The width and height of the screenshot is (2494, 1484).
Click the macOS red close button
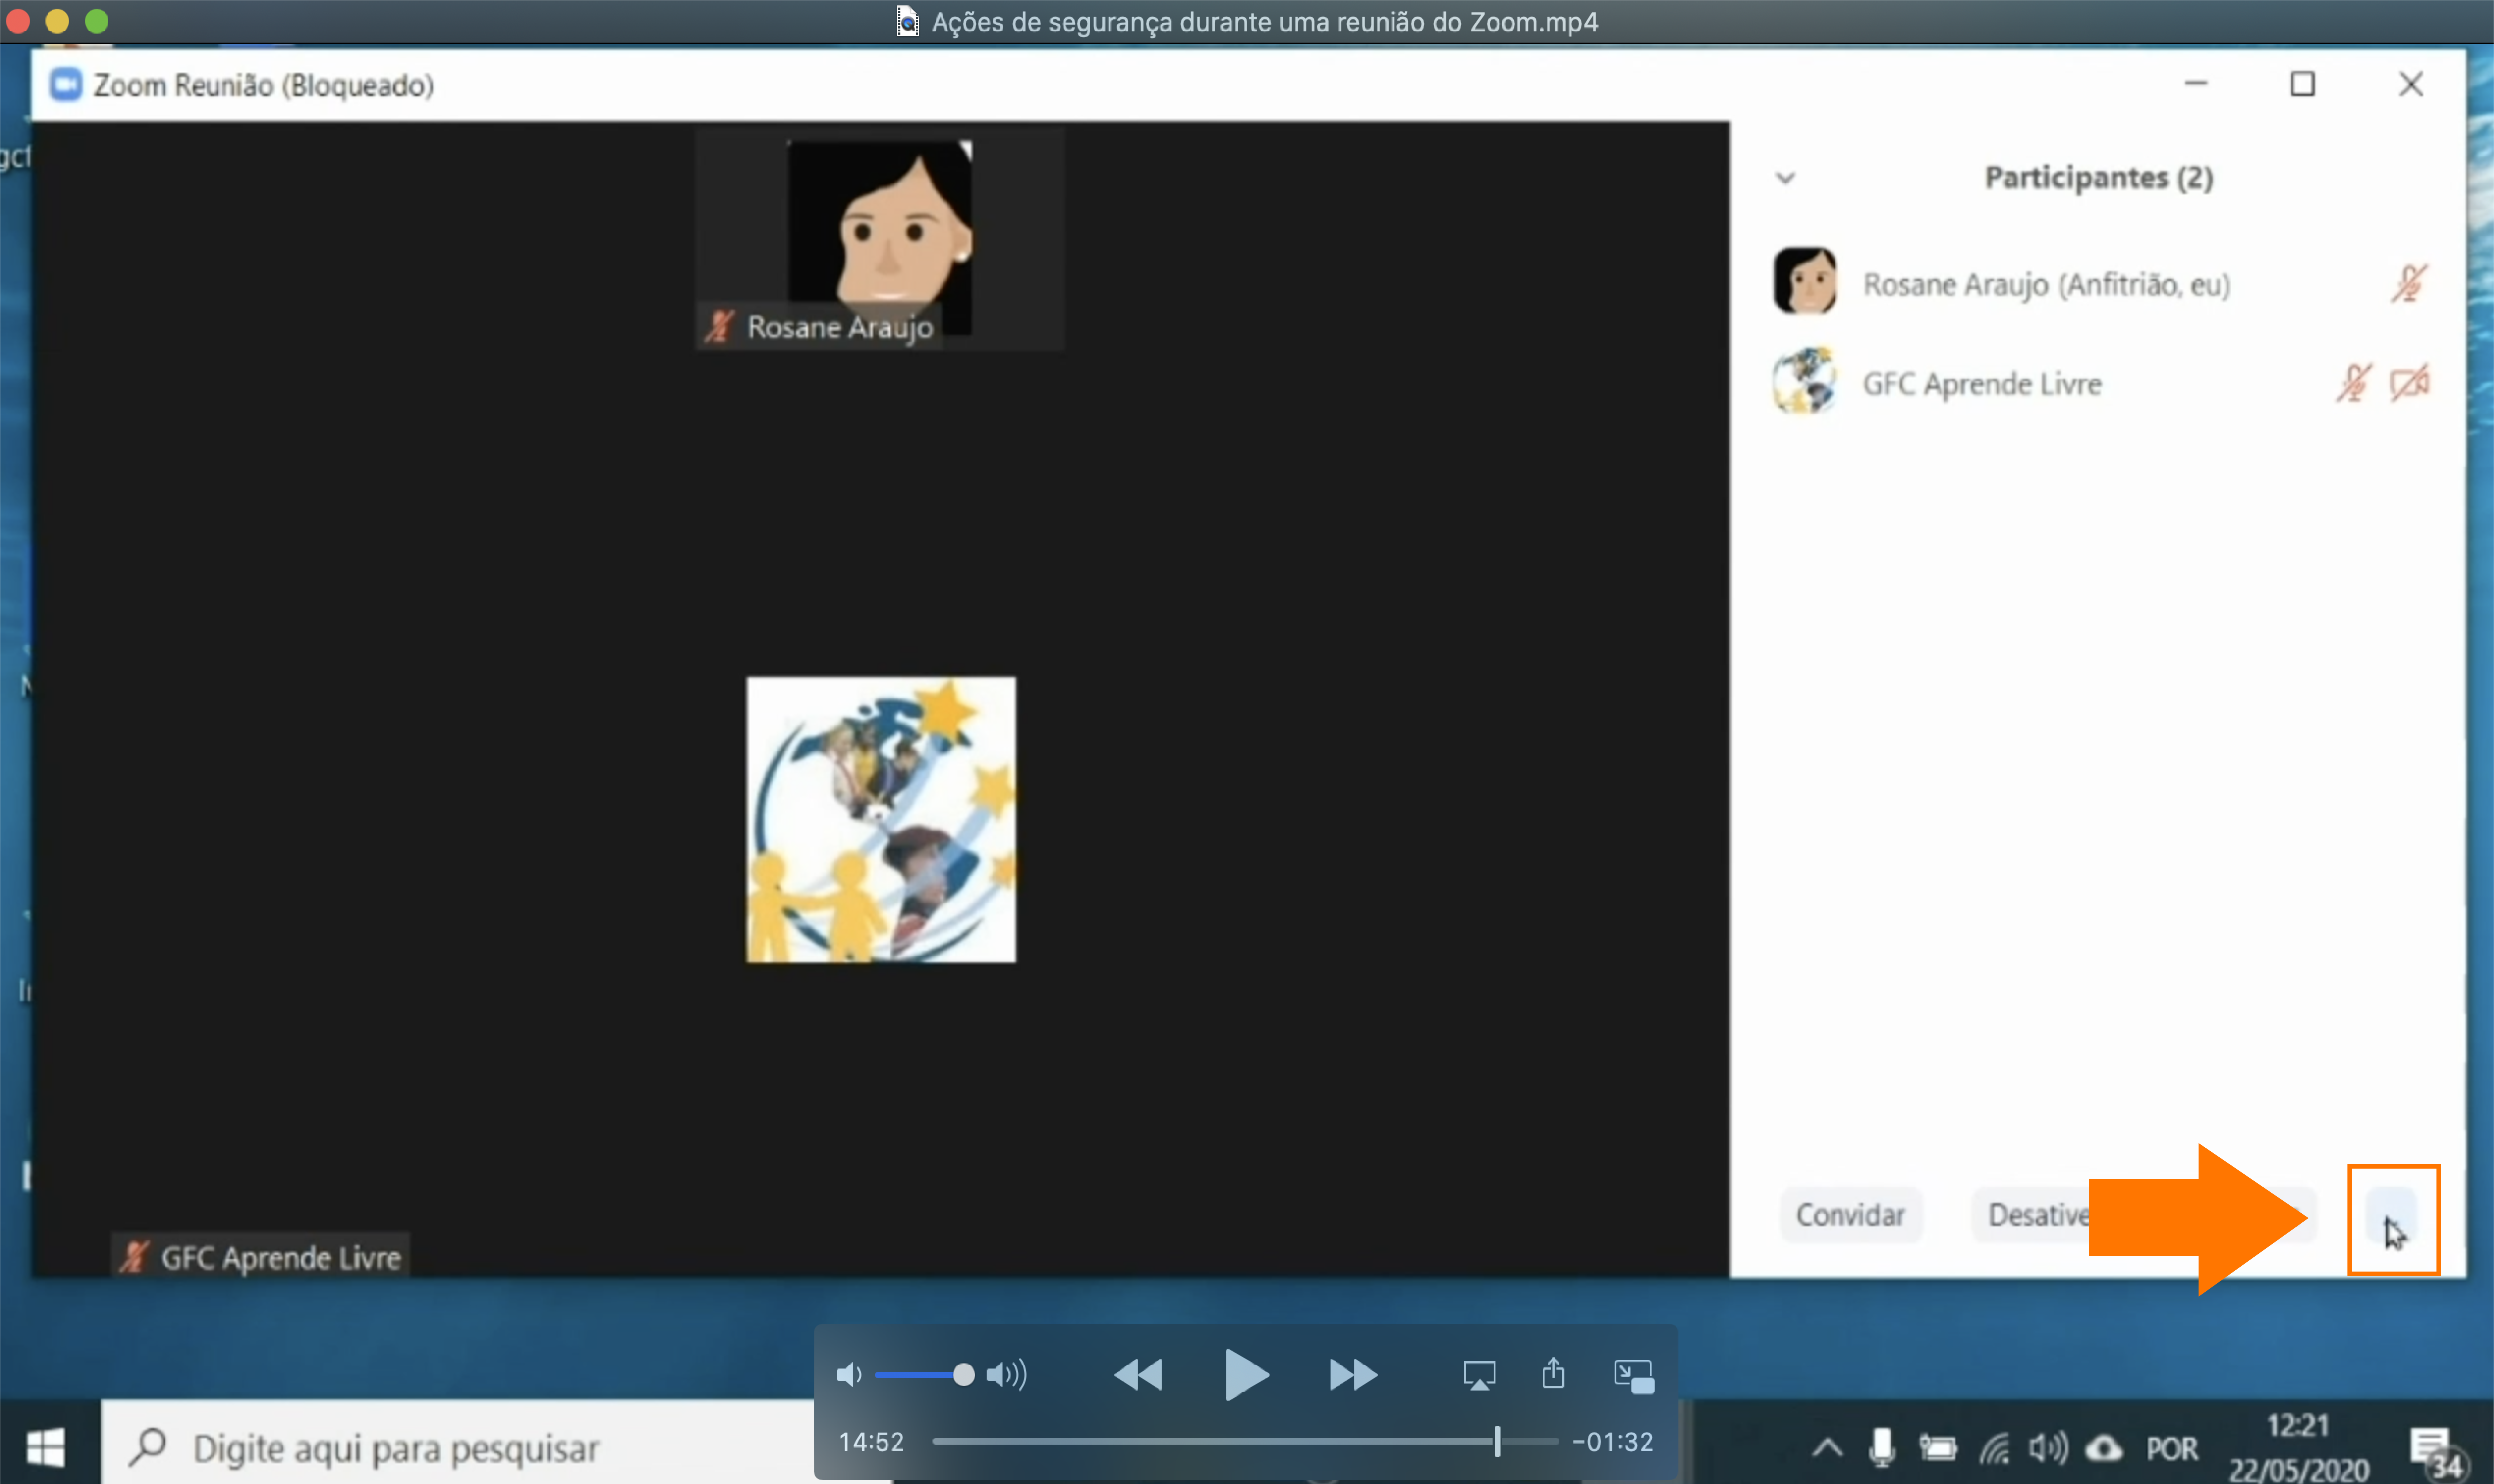click(18, 21)
